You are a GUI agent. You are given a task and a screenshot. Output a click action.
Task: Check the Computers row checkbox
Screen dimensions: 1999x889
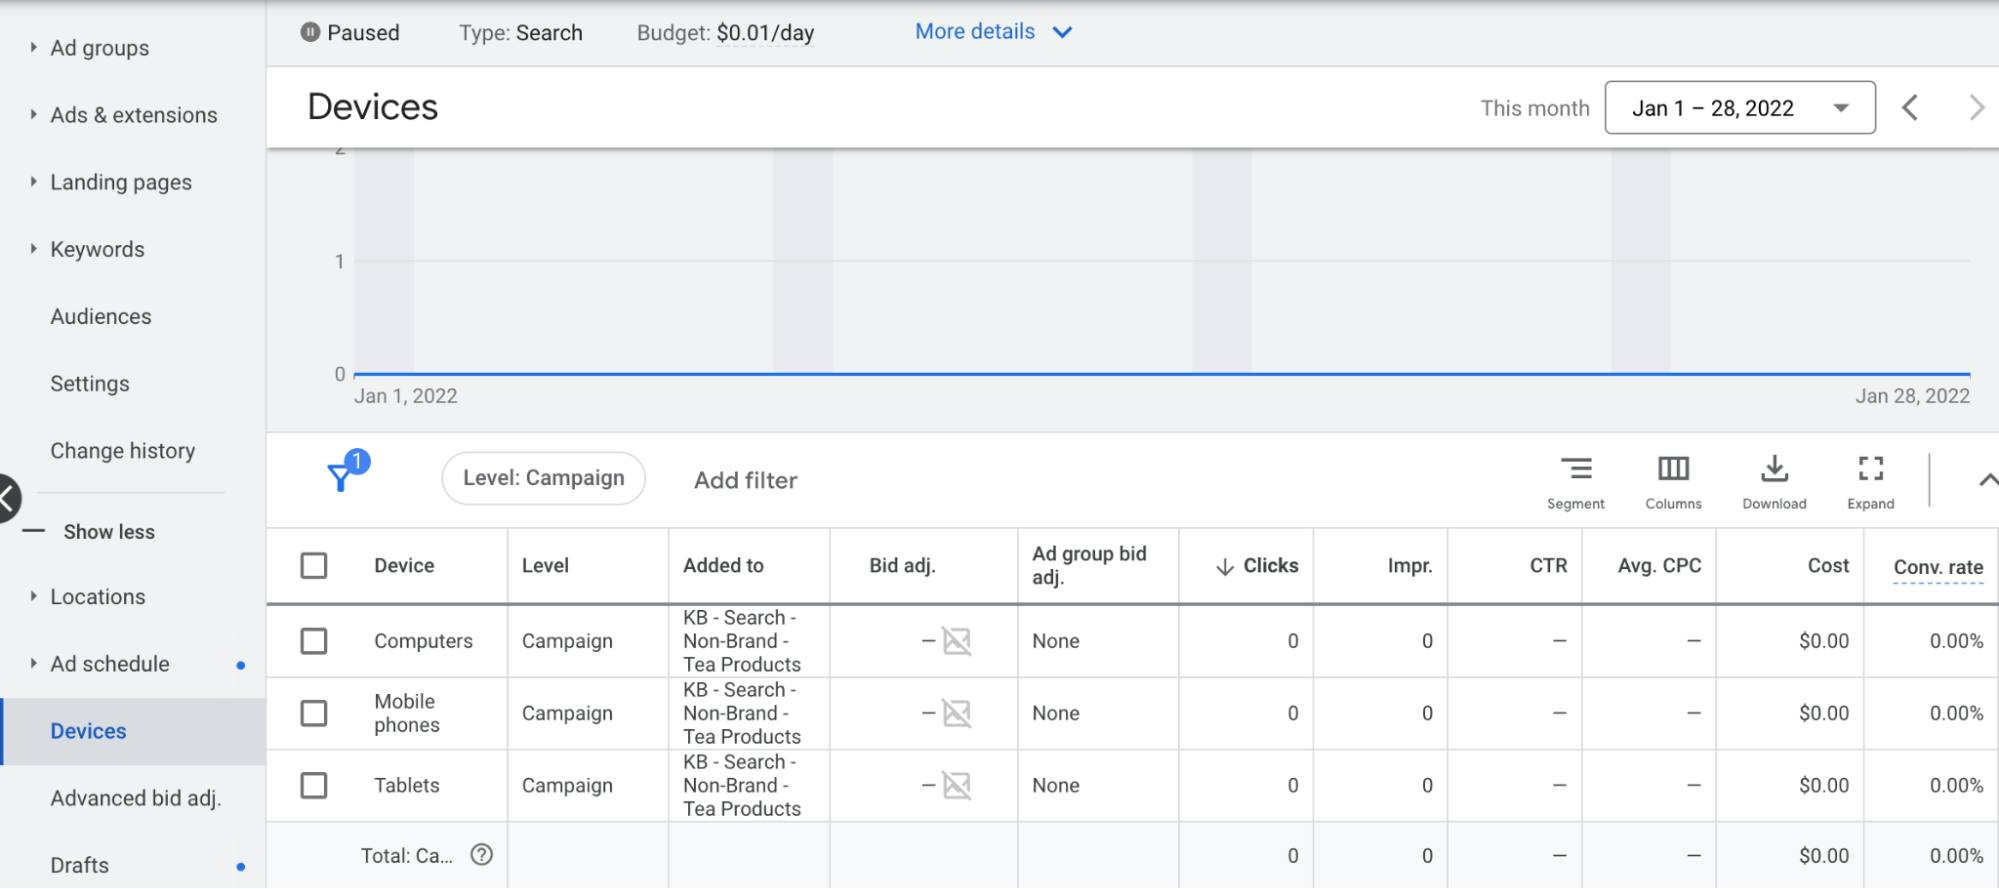[314, 641]
